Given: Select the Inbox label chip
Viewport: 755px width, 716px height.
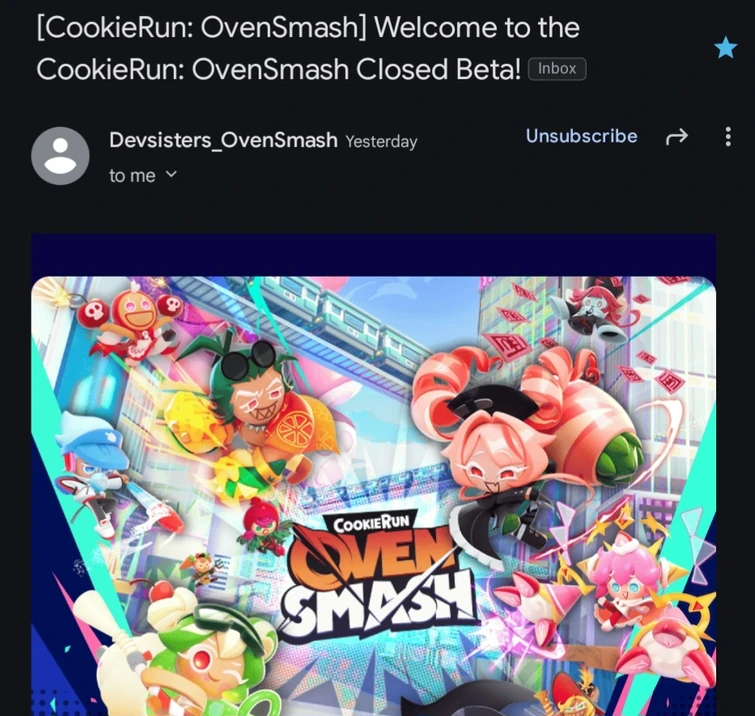Looking at the screenshot, I should tap(557, 69).
